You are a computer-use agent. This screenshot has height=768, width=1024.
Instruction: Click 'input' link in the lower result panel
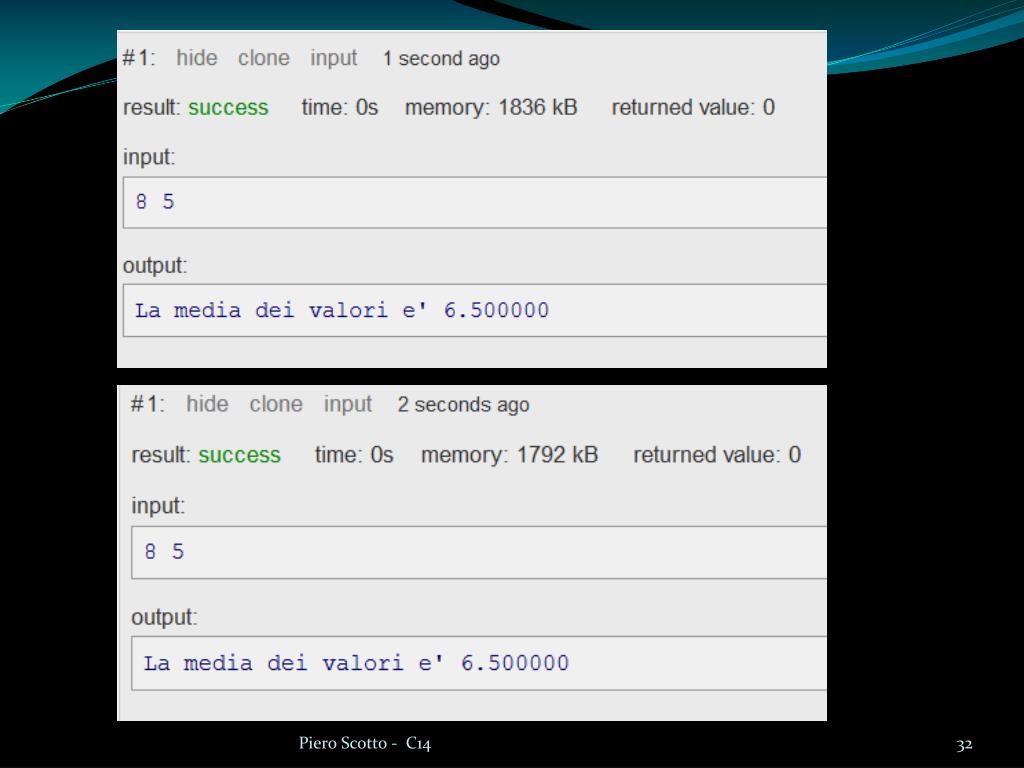point(347,405)
